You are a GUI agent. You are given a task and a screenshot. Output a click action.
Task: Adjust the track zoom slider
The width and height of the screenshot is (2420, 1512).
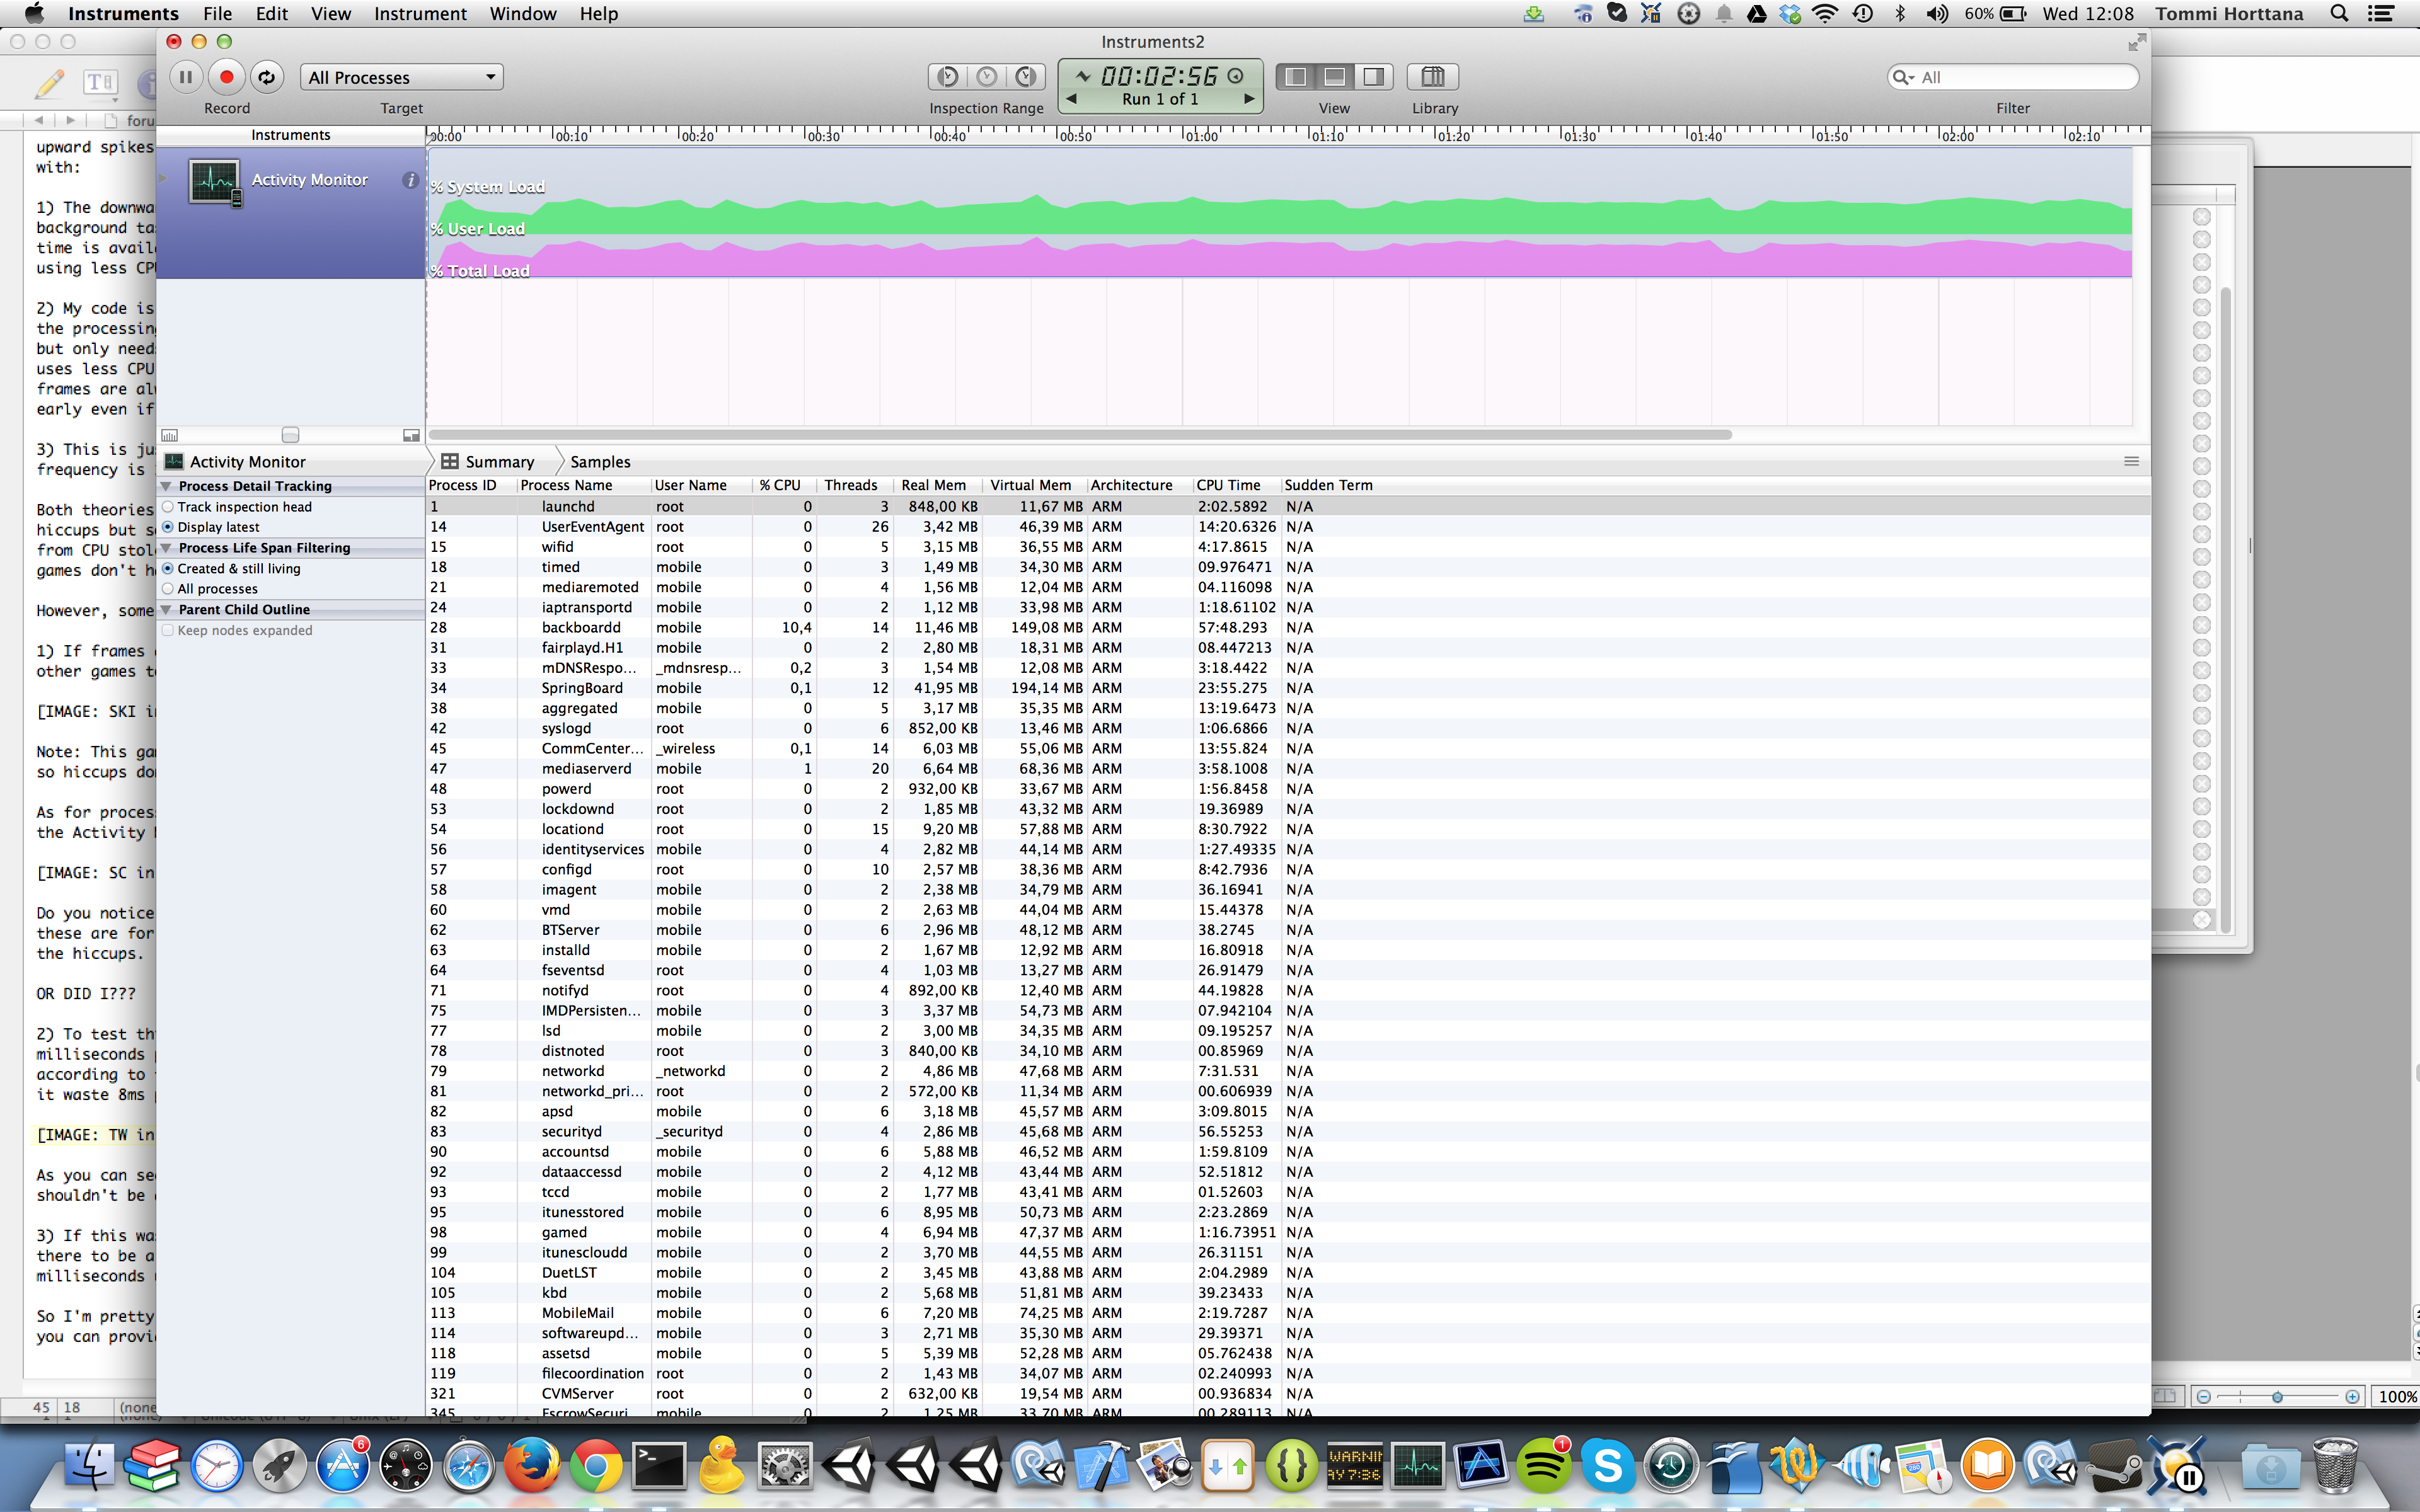point(290,435)
